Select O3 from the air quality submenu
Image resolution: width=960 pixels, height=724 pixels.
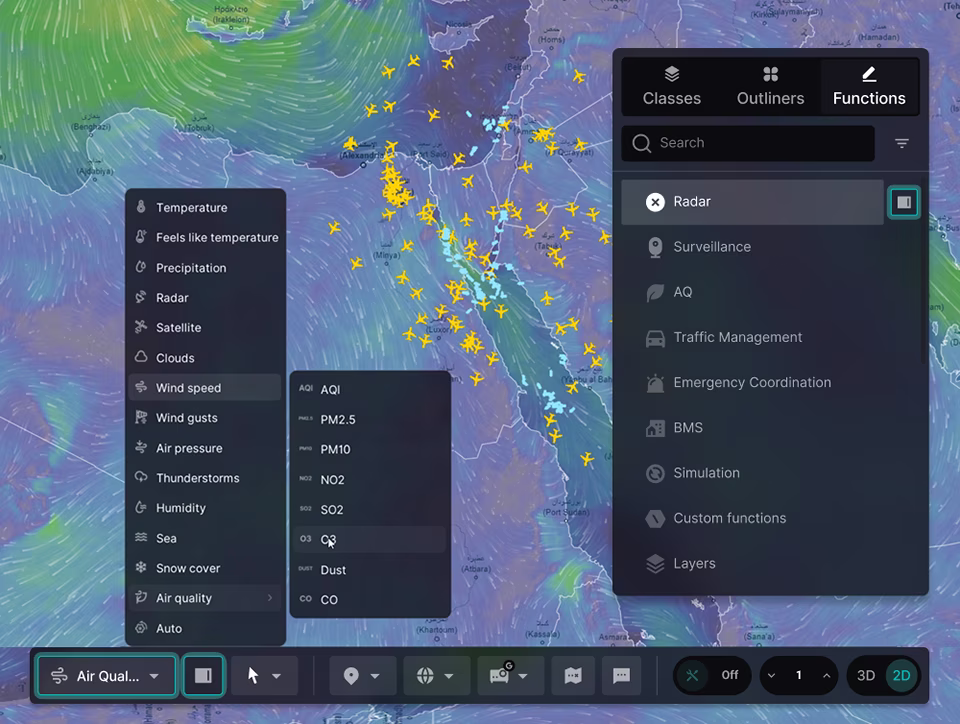point(330,538)
